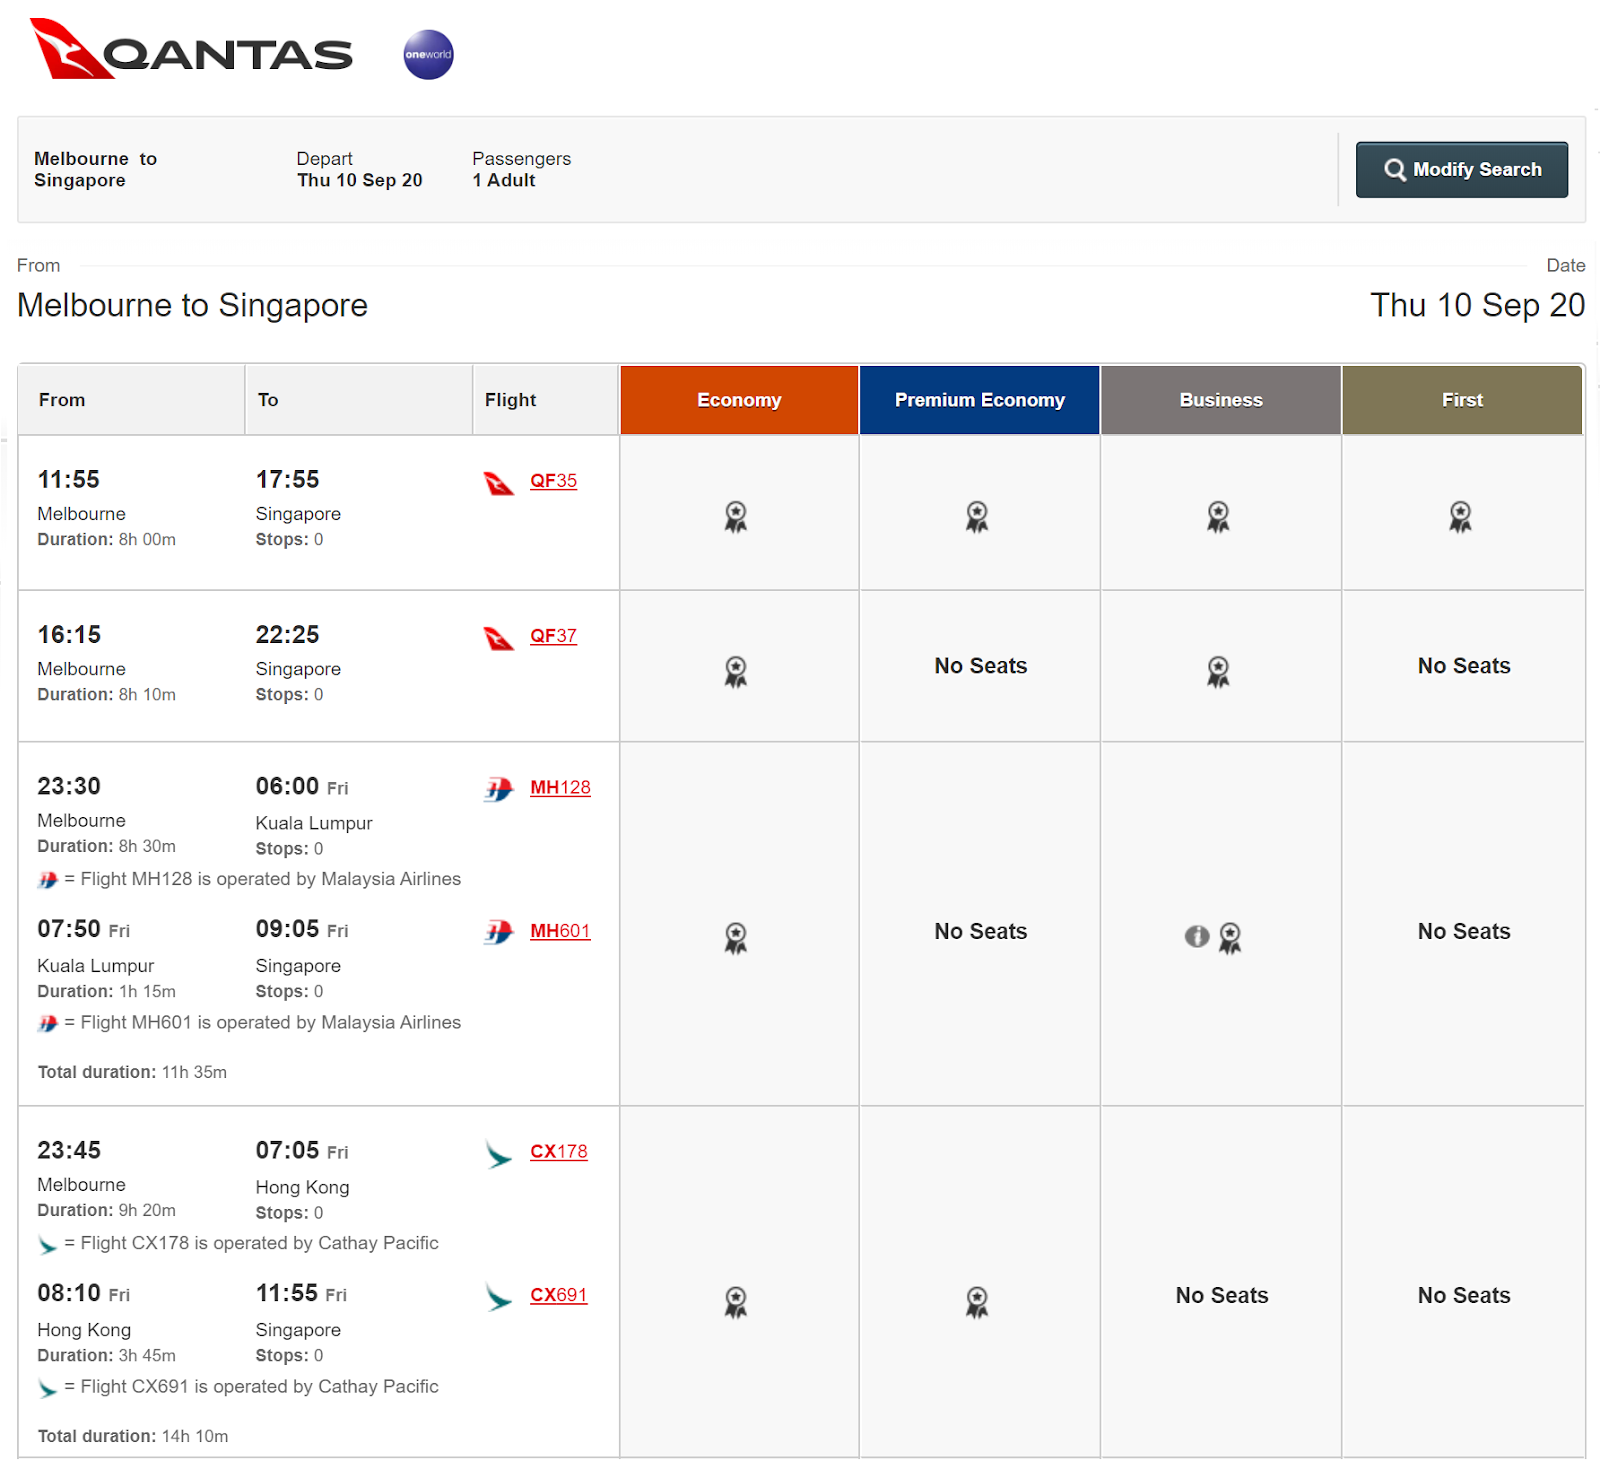Click Total duration 14h 10m text
Image resolution: width=1600 pixels, height=1469 pixels.
[133, 1436]
